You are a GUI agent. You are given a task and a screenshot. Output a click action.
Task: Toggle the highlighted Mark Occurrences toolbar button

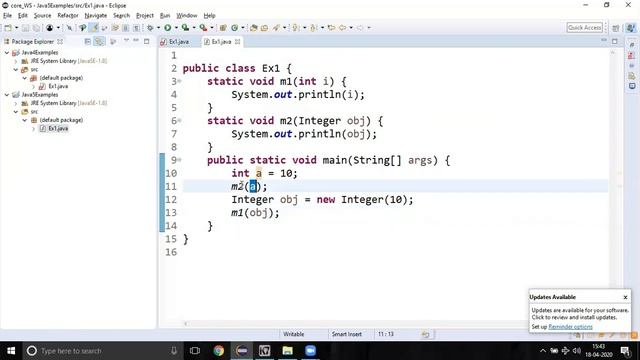click(94, 28)
